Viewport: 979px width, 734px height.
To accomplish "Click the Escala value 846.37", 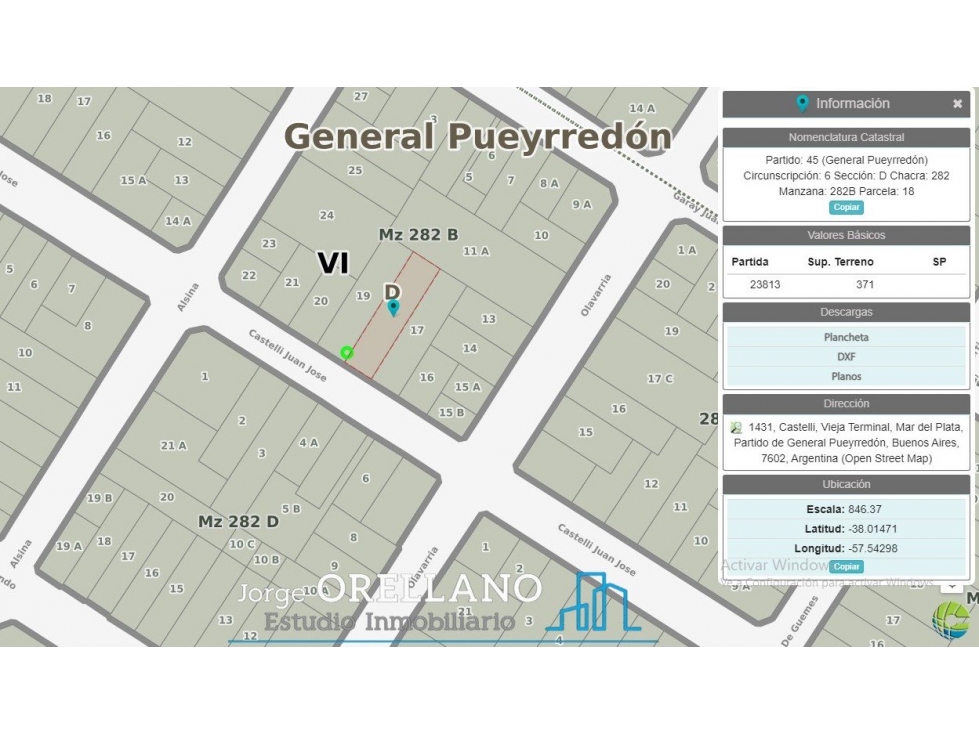I will tap(865, 509).
